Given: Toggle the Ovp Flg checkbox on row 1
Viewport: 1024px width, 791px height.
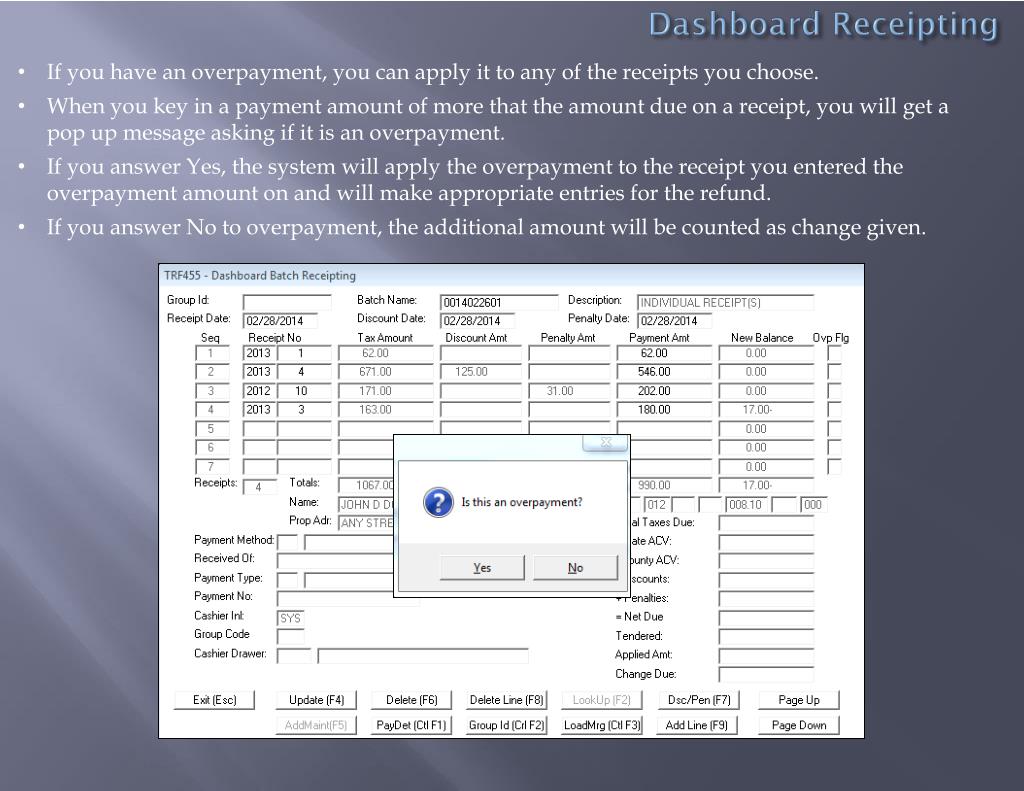Looking at the screenshot, I should click(834, 353).
